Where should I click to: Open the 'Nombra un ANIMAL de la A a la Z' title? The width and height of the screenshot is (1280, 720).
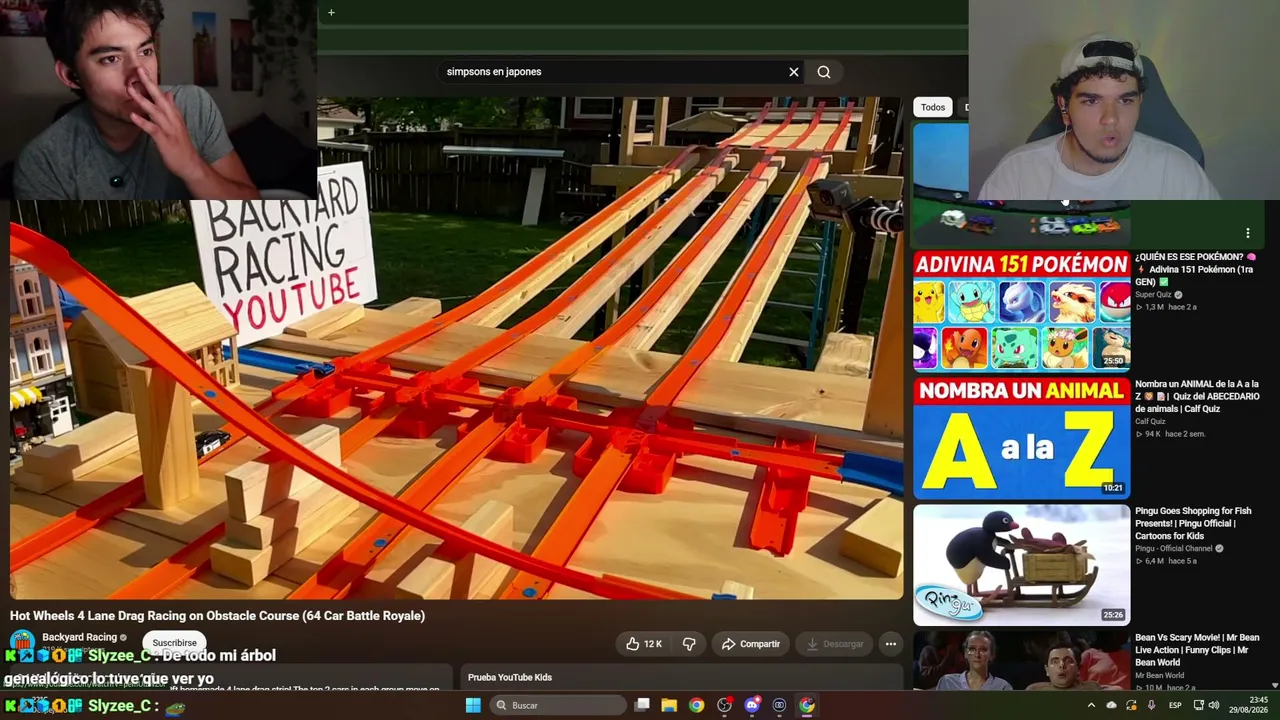pyautogui.click(x=1197, y=397)
